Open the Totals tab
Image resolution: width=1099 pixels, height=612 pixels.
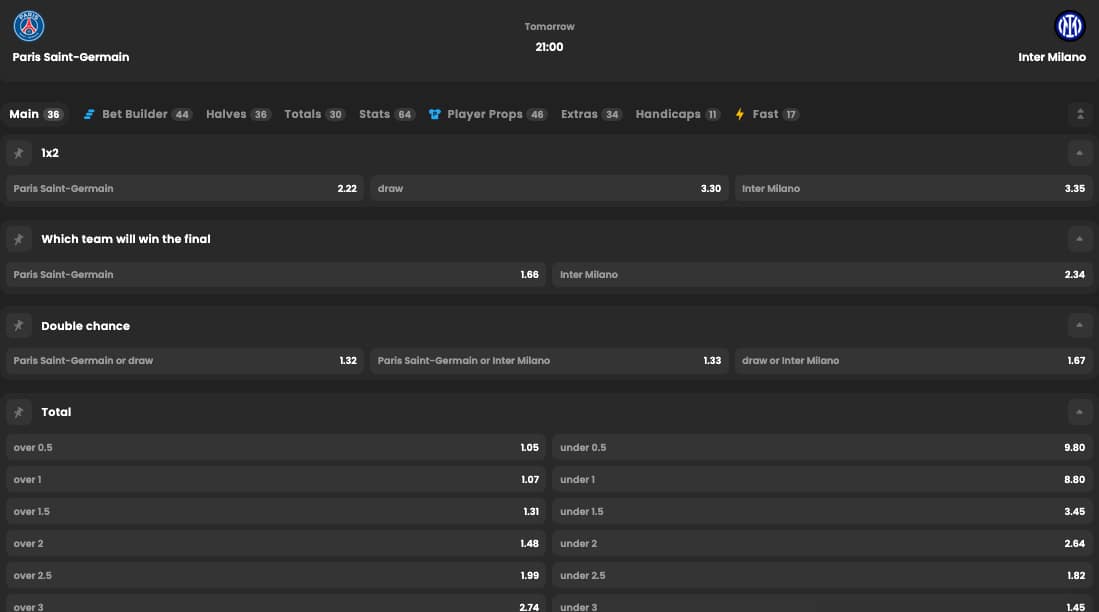point(315,114)
